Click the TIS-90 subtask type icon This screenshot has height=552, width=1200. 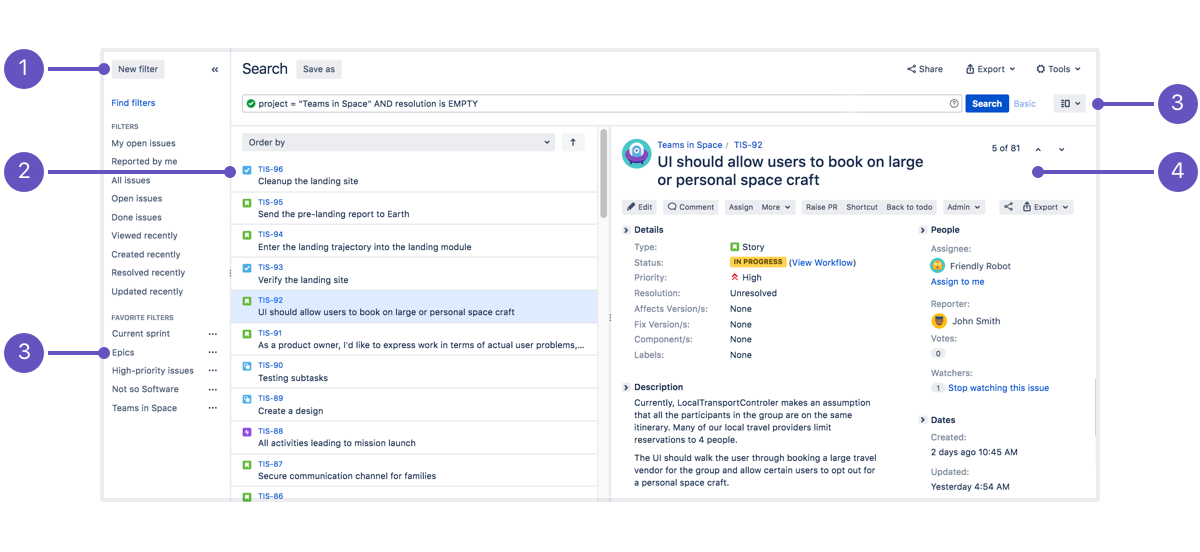point(247,366)
